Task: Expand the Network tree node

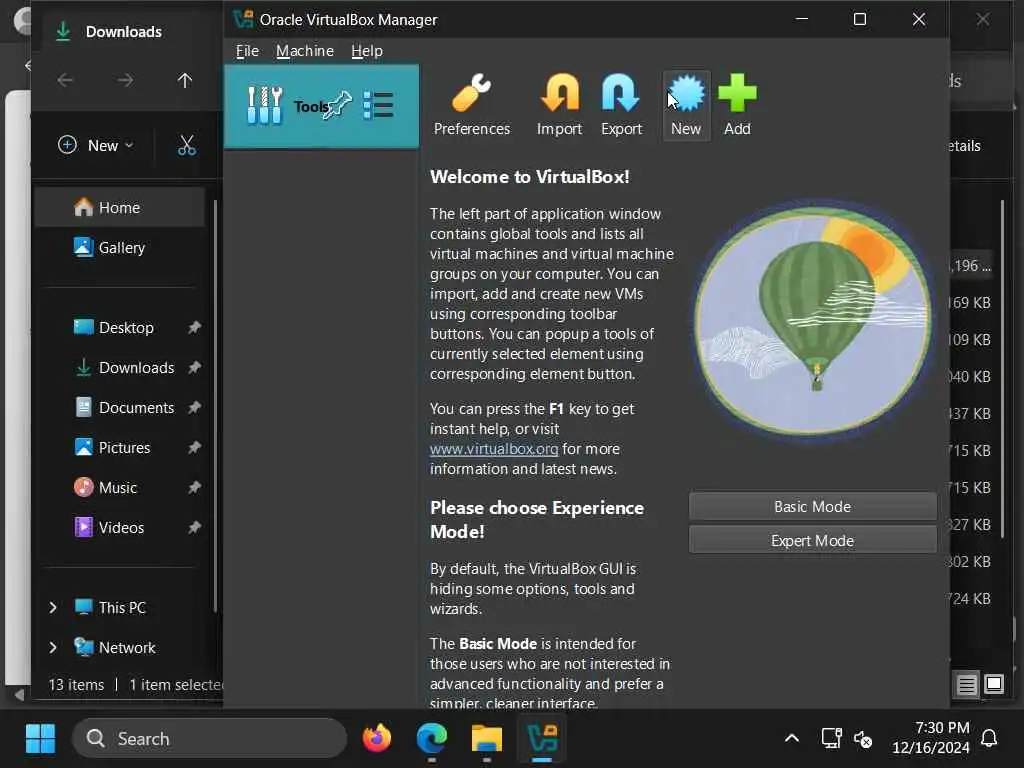Action: pyautogui.click(x=54, y=648)
